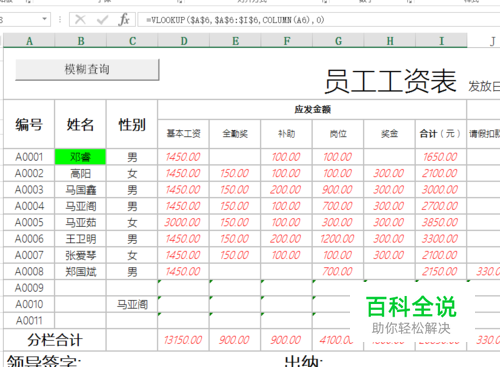Screen dimensions: 500x367
Task: Select column C header
Action: coord(132,41)
